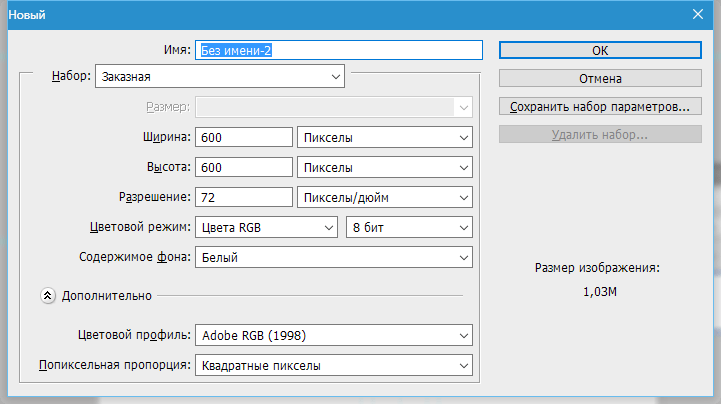
Task: Open the Содержимое фона dropdown
Action: 334,257
